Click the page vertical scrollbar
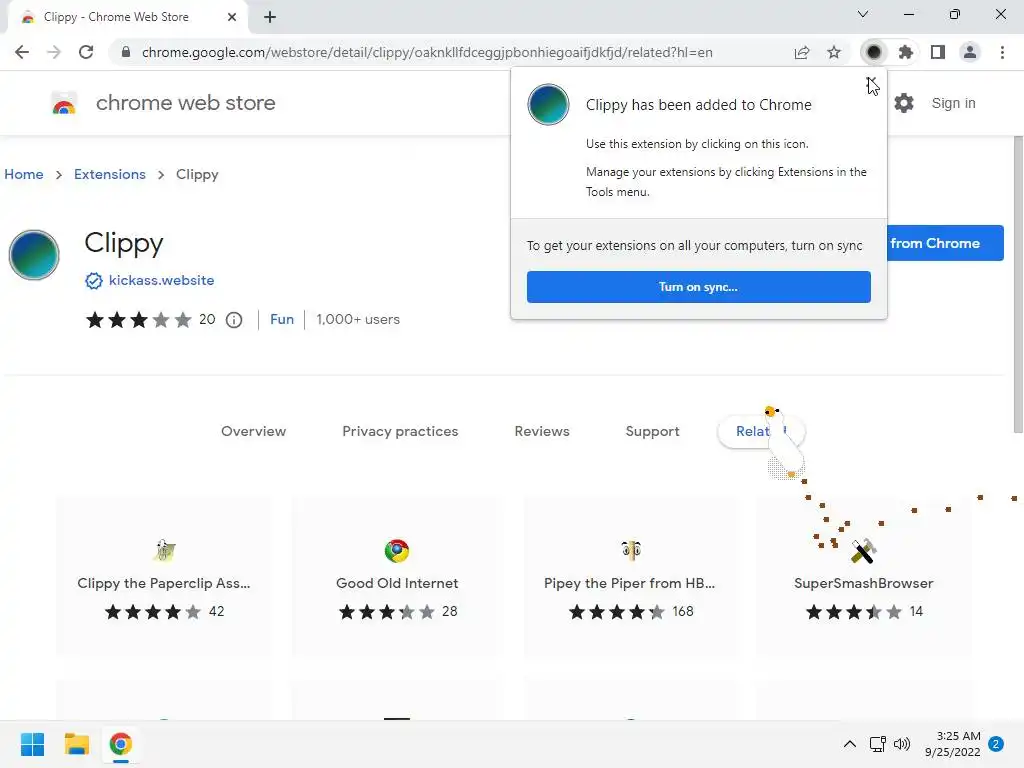The height and width of the screenshot is (768, 1024). coord(1017,284)
